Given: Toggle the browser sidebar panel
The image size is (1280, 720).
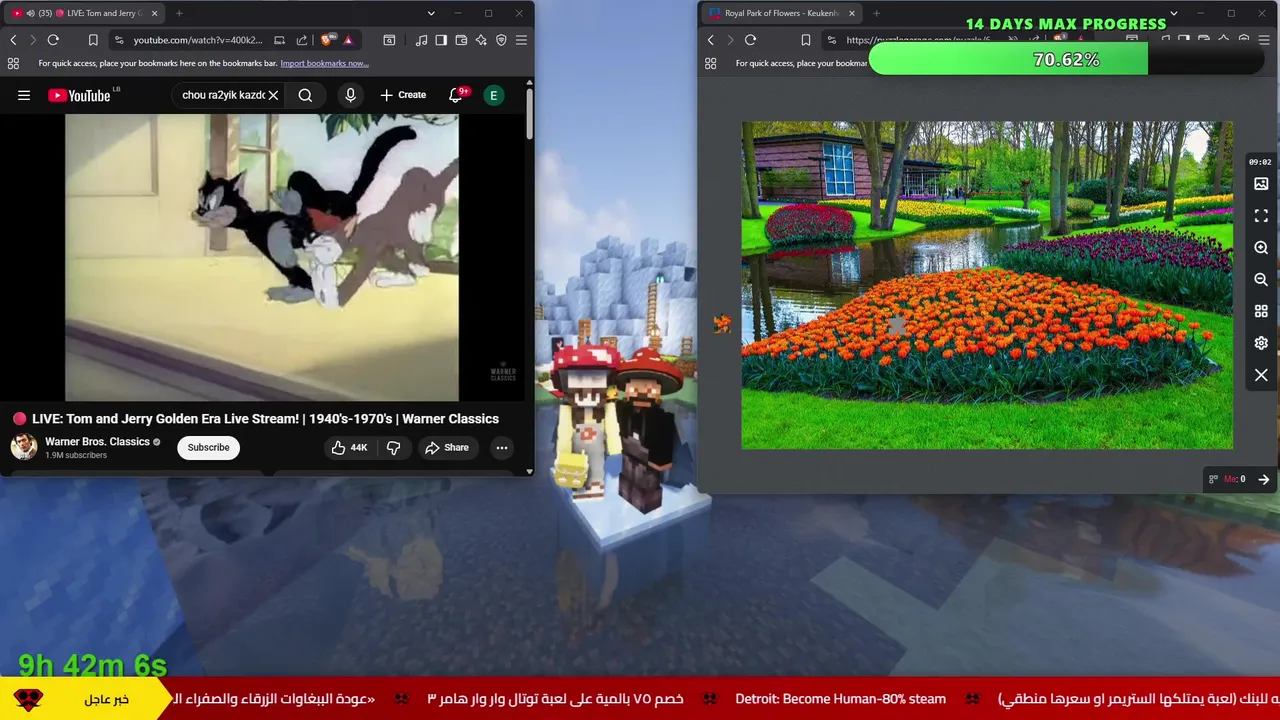Looking at the screenshot, I should tap(441, 40).
